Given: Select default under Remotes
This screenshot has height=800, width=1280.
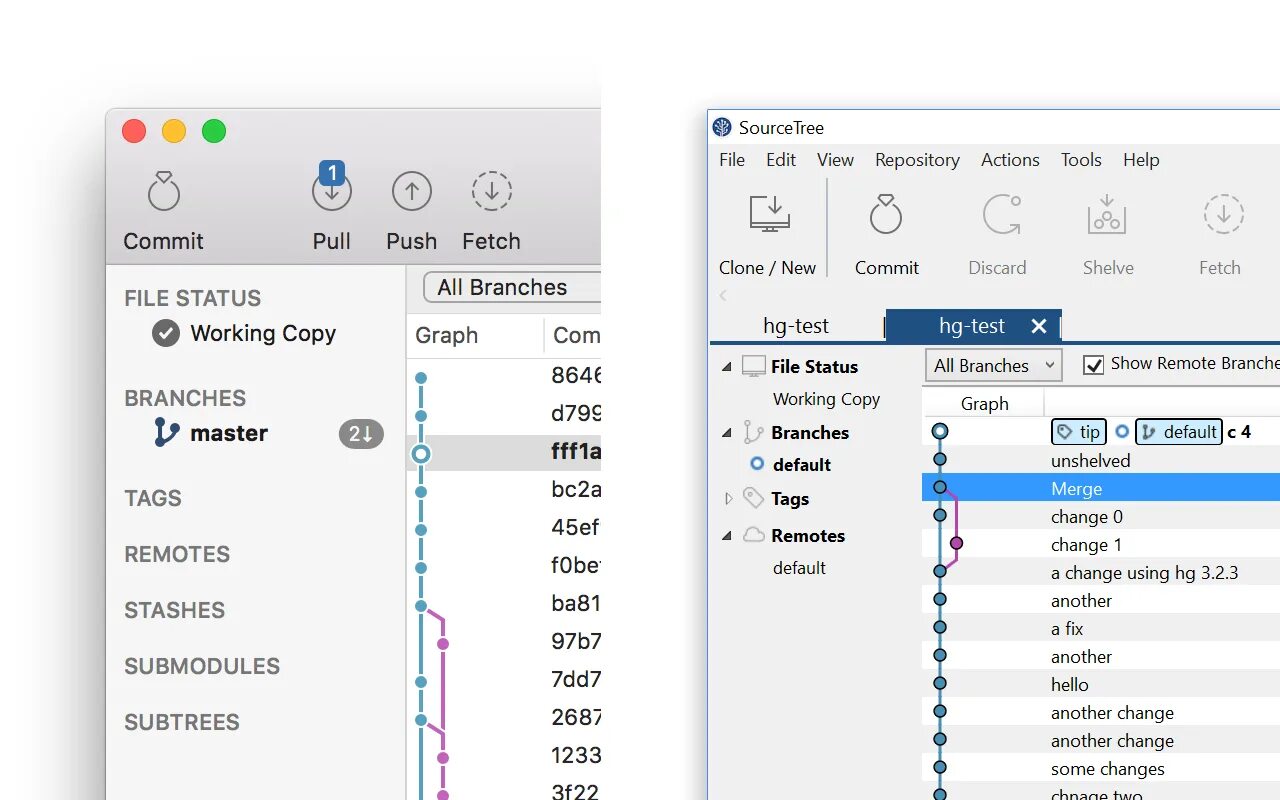Looking at the screenshot, I should pos(799,568).
